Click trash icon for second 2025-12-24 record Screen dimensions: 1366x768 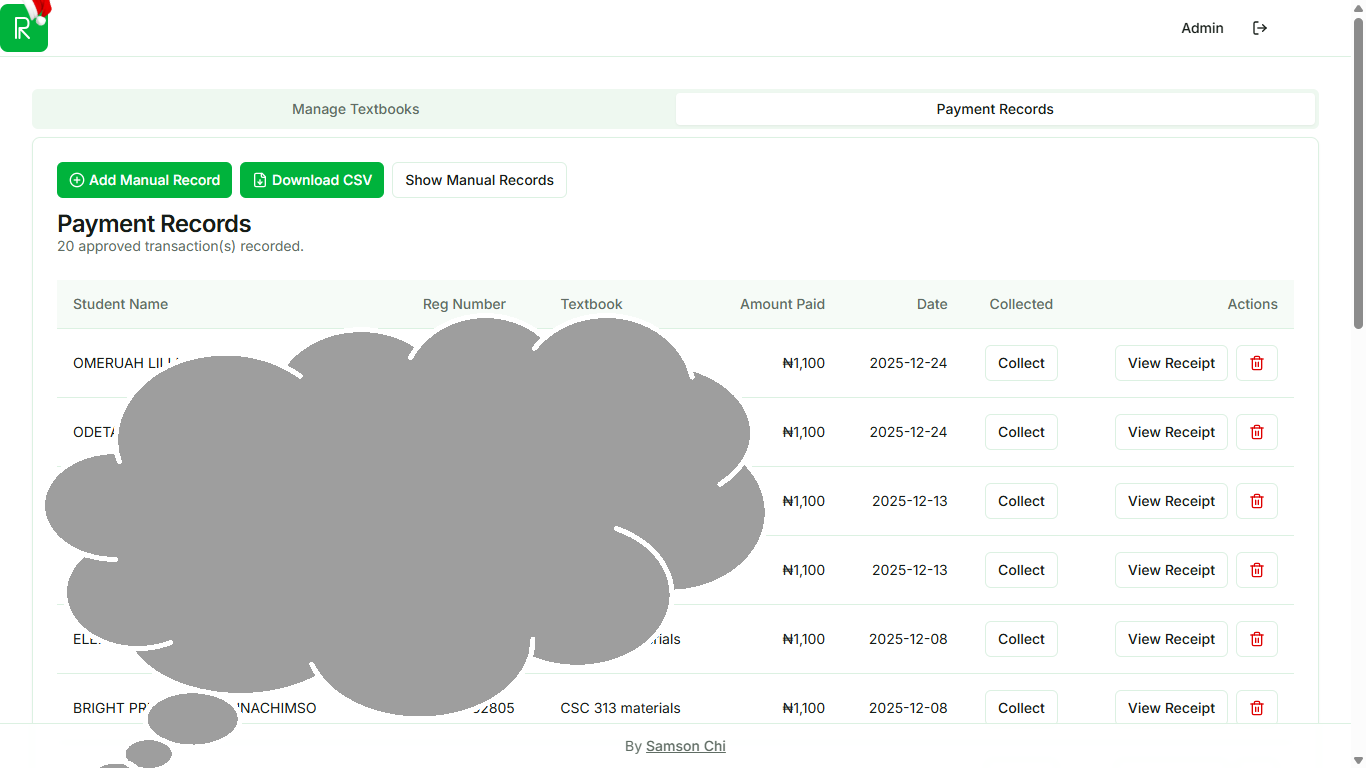pos(1257,432)
